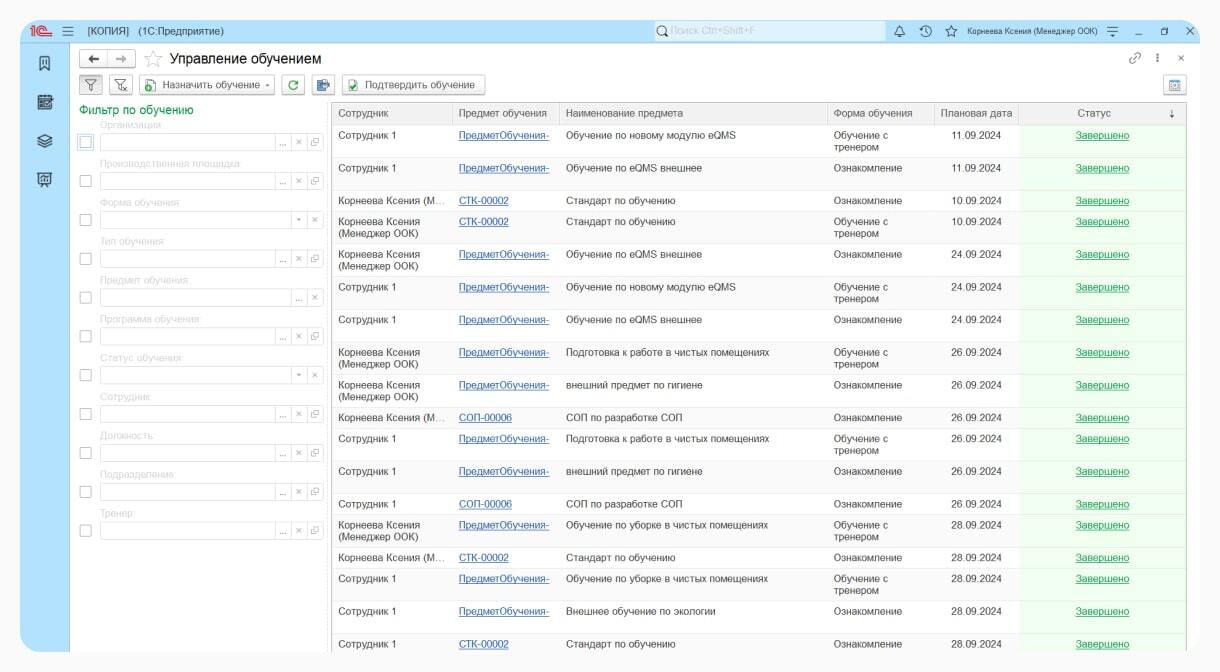This screenshot has height=672, width=1220.
Task: Open notifications bell icon
Action: 899,31
